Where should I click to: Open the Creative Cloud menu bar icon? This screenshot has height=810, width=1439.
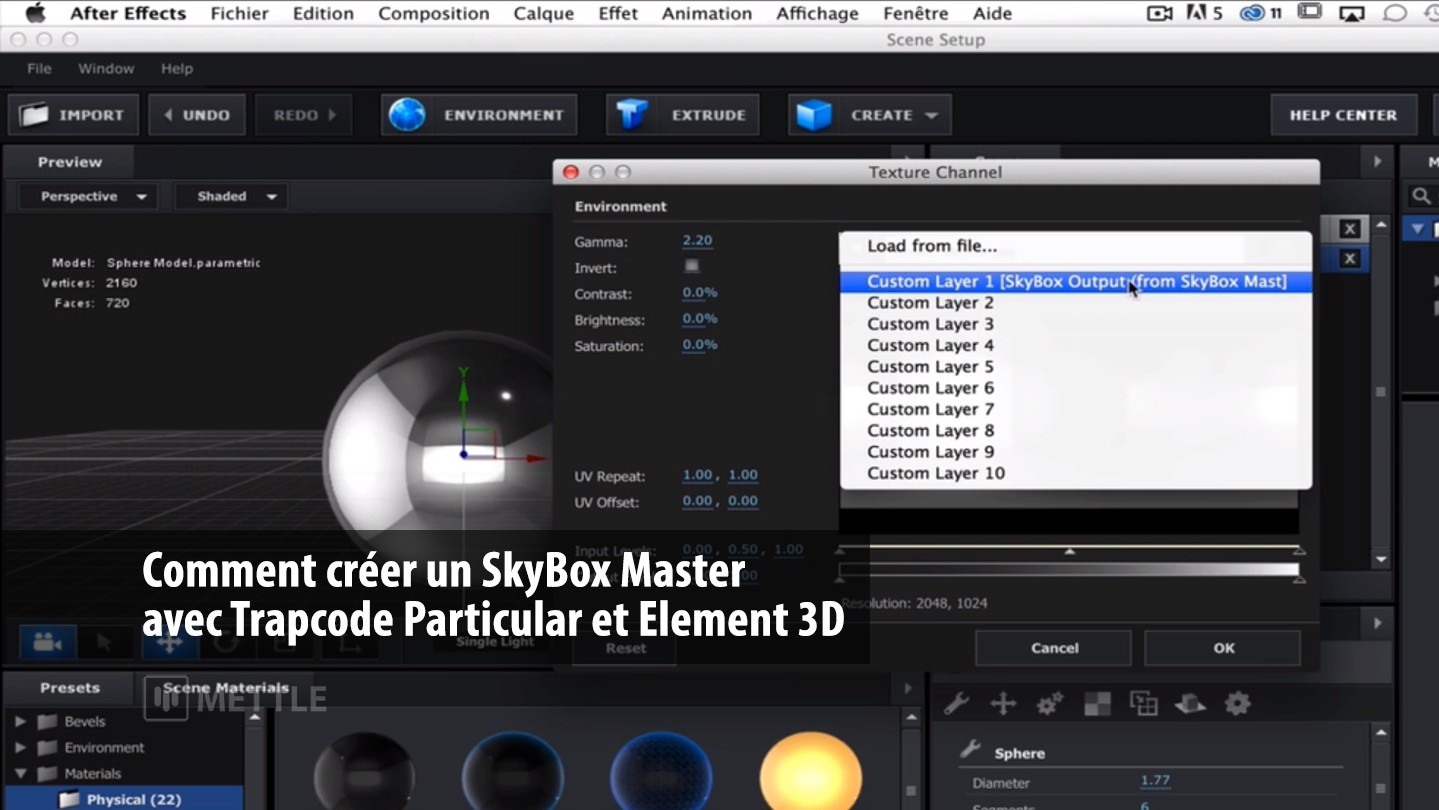click(1253, 13)
